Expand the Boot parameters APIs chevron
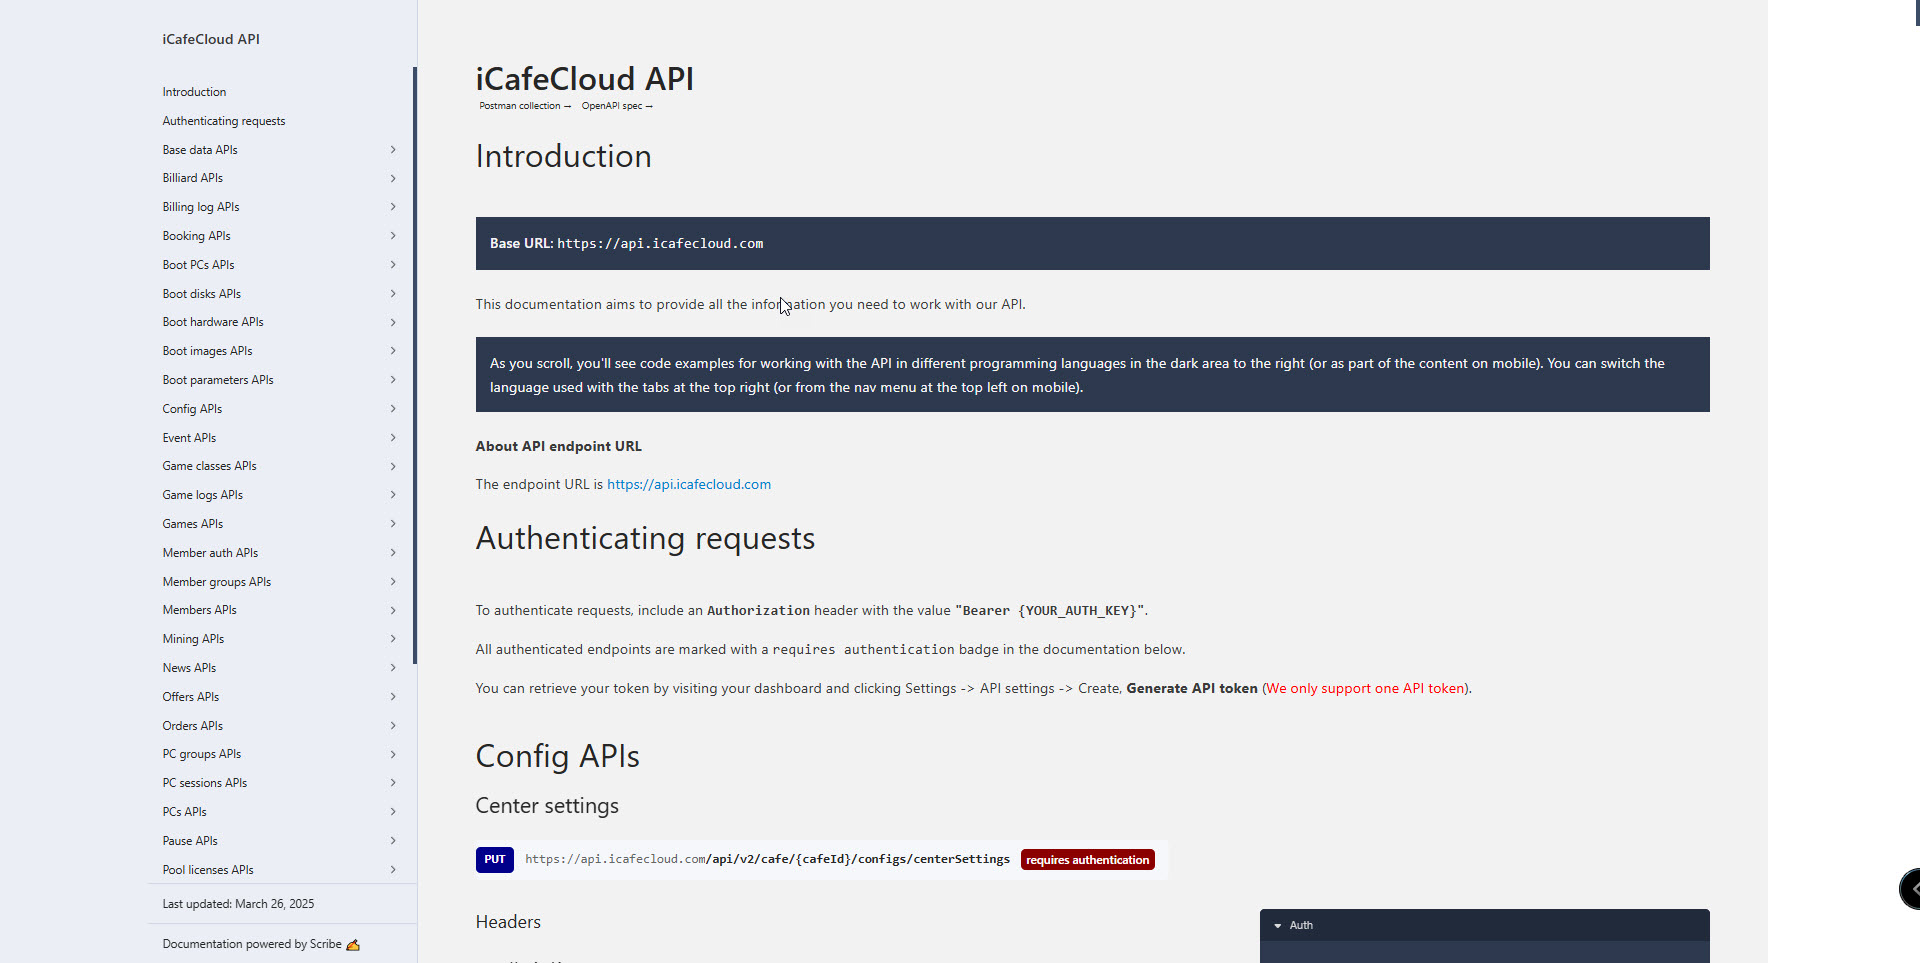The height and width of the screenshot is (963, 1920). (x=393, y=380)
